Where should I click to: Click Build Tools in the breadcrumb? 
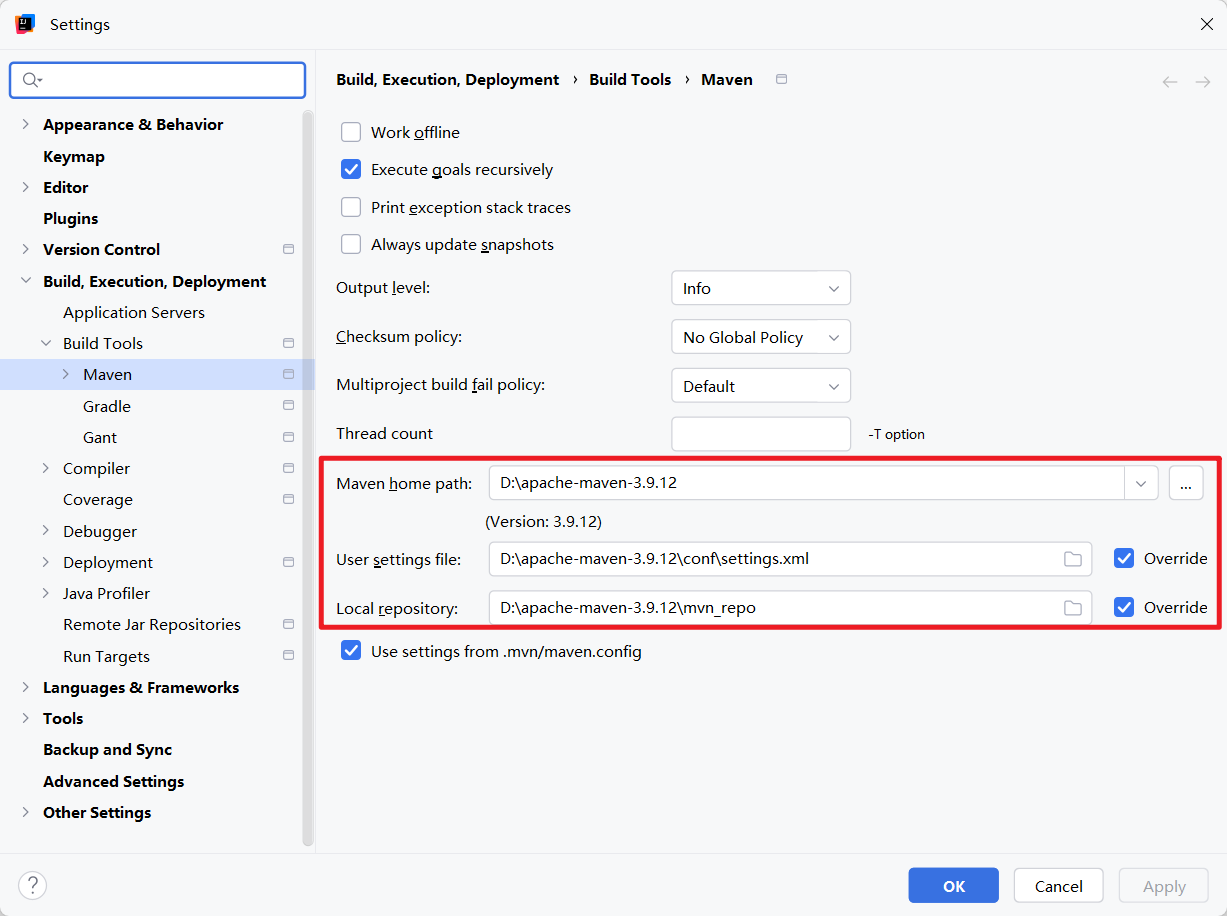point(630,79)
